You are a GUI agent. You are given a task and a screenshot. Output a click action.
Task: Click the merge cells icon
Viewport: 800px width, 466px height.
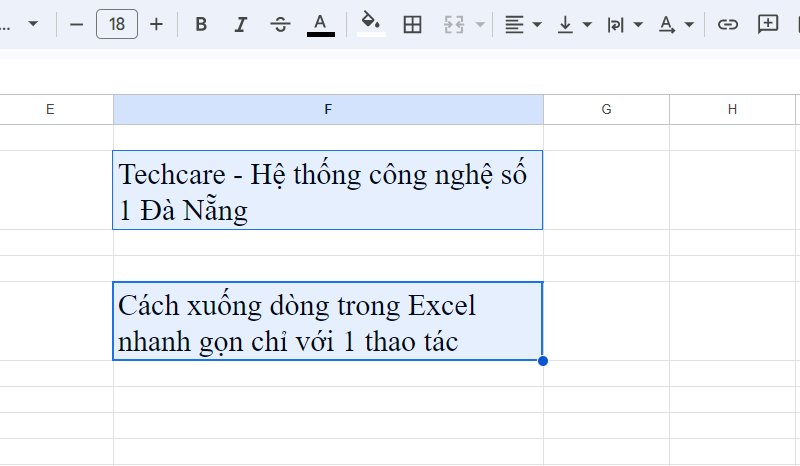[x=454, y=24]
